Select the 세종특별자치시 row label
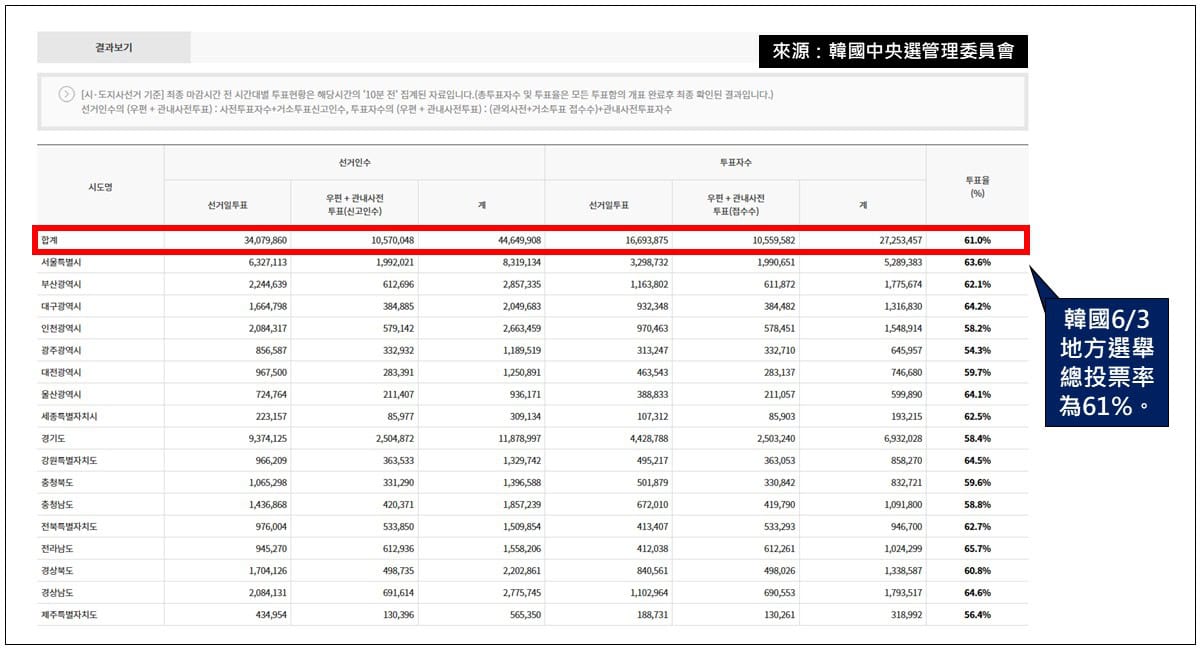The image size is (1201, 650). 69,417
